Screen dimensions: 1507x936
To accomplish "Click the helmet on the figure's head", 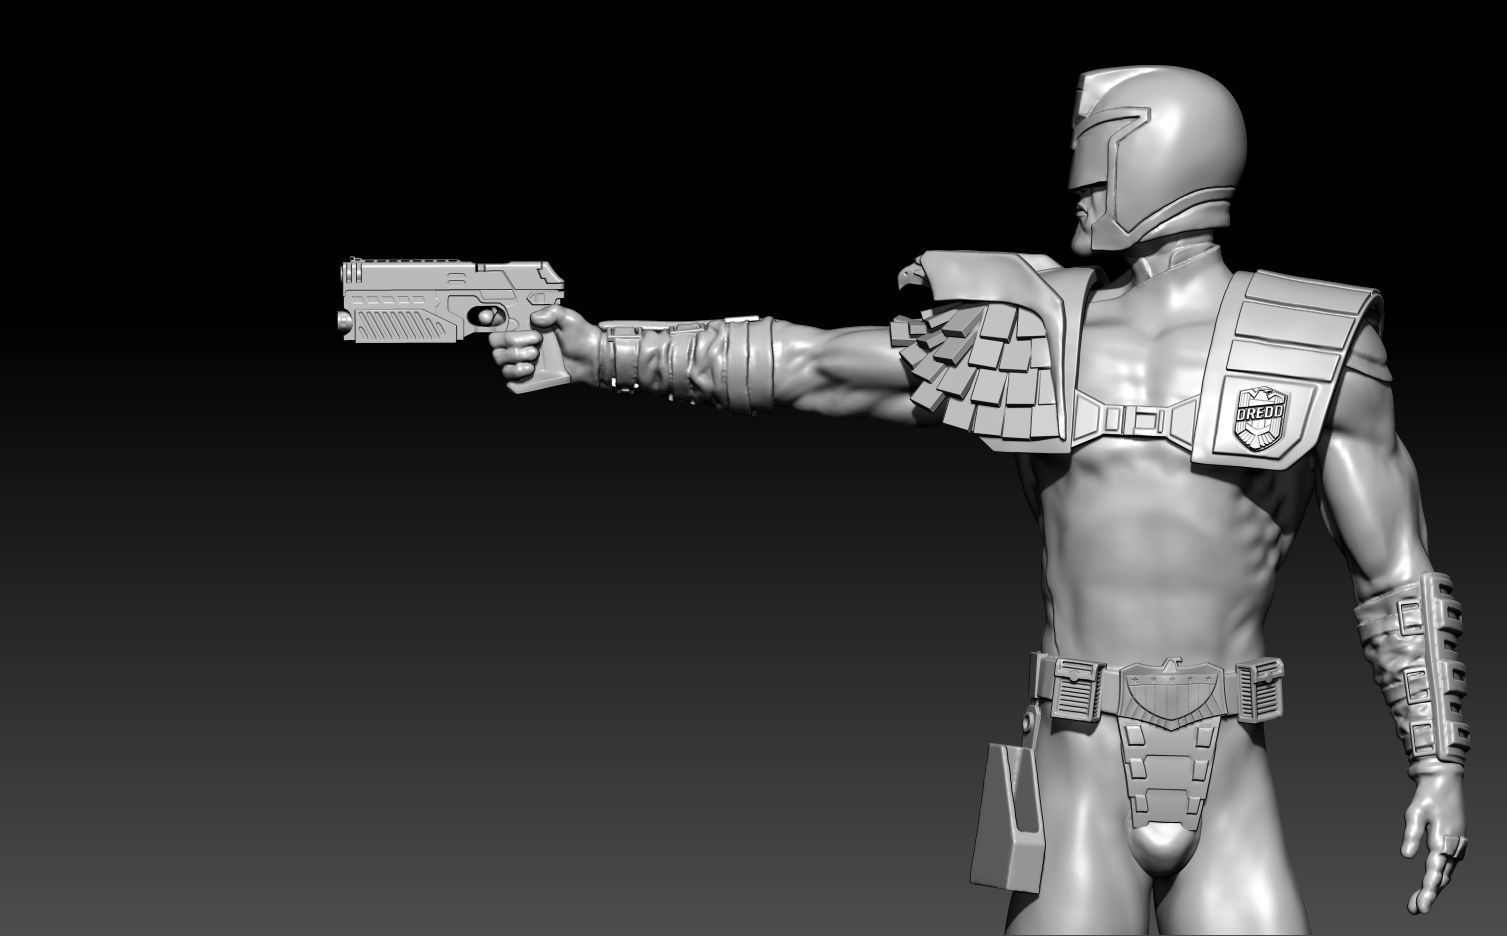I will pos(1158,157).
